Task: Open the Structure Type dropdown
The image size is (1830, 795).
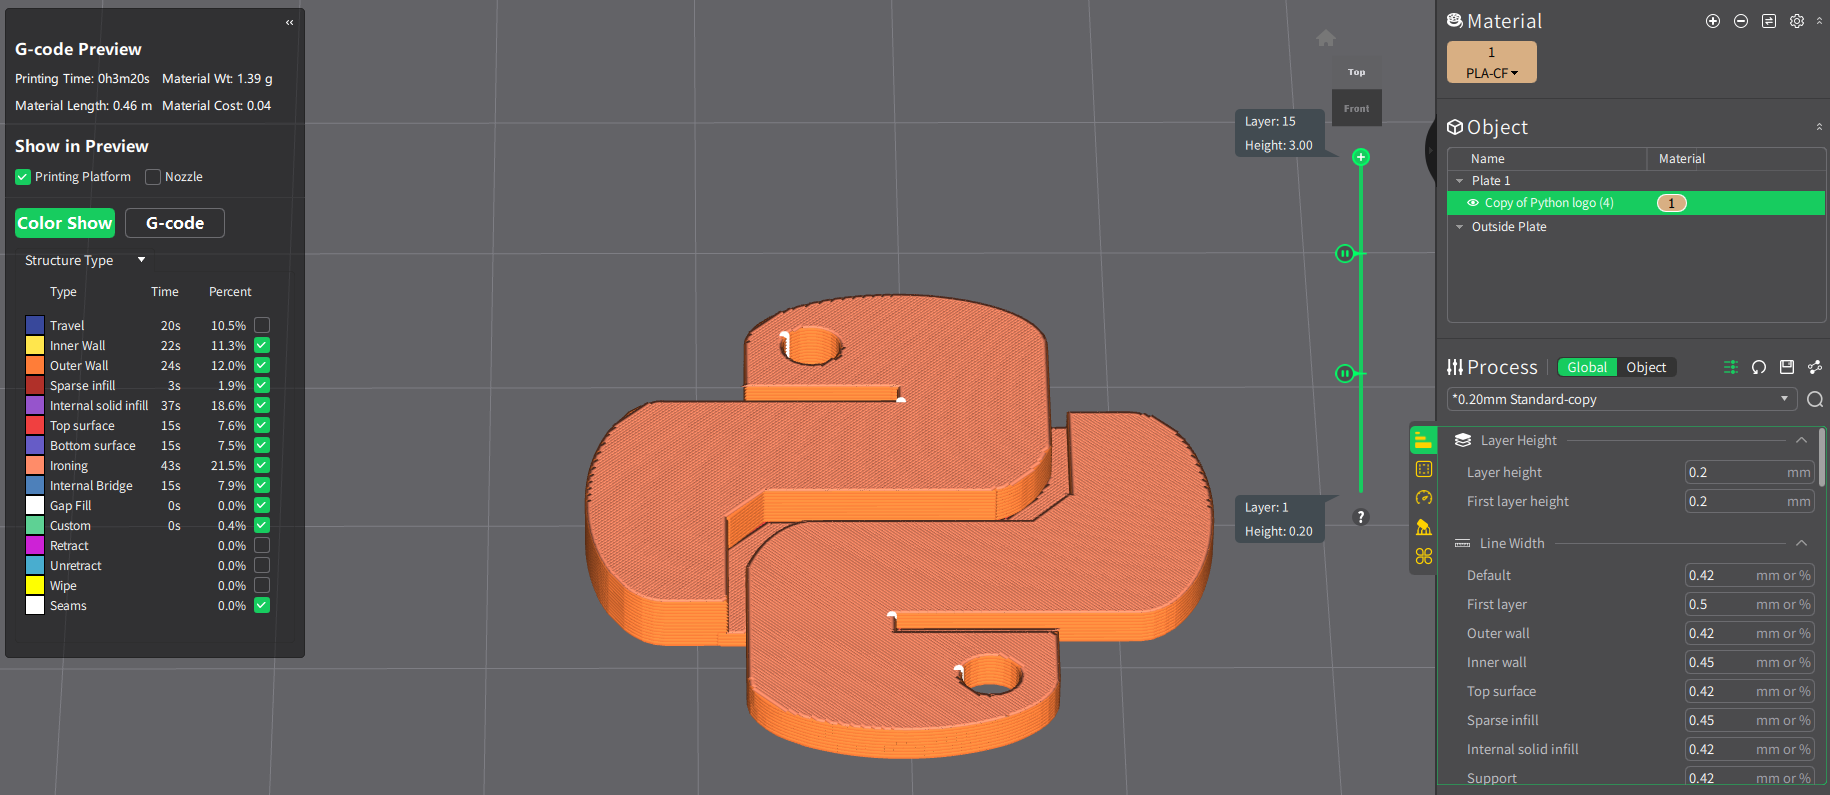Action: point(85,260)
